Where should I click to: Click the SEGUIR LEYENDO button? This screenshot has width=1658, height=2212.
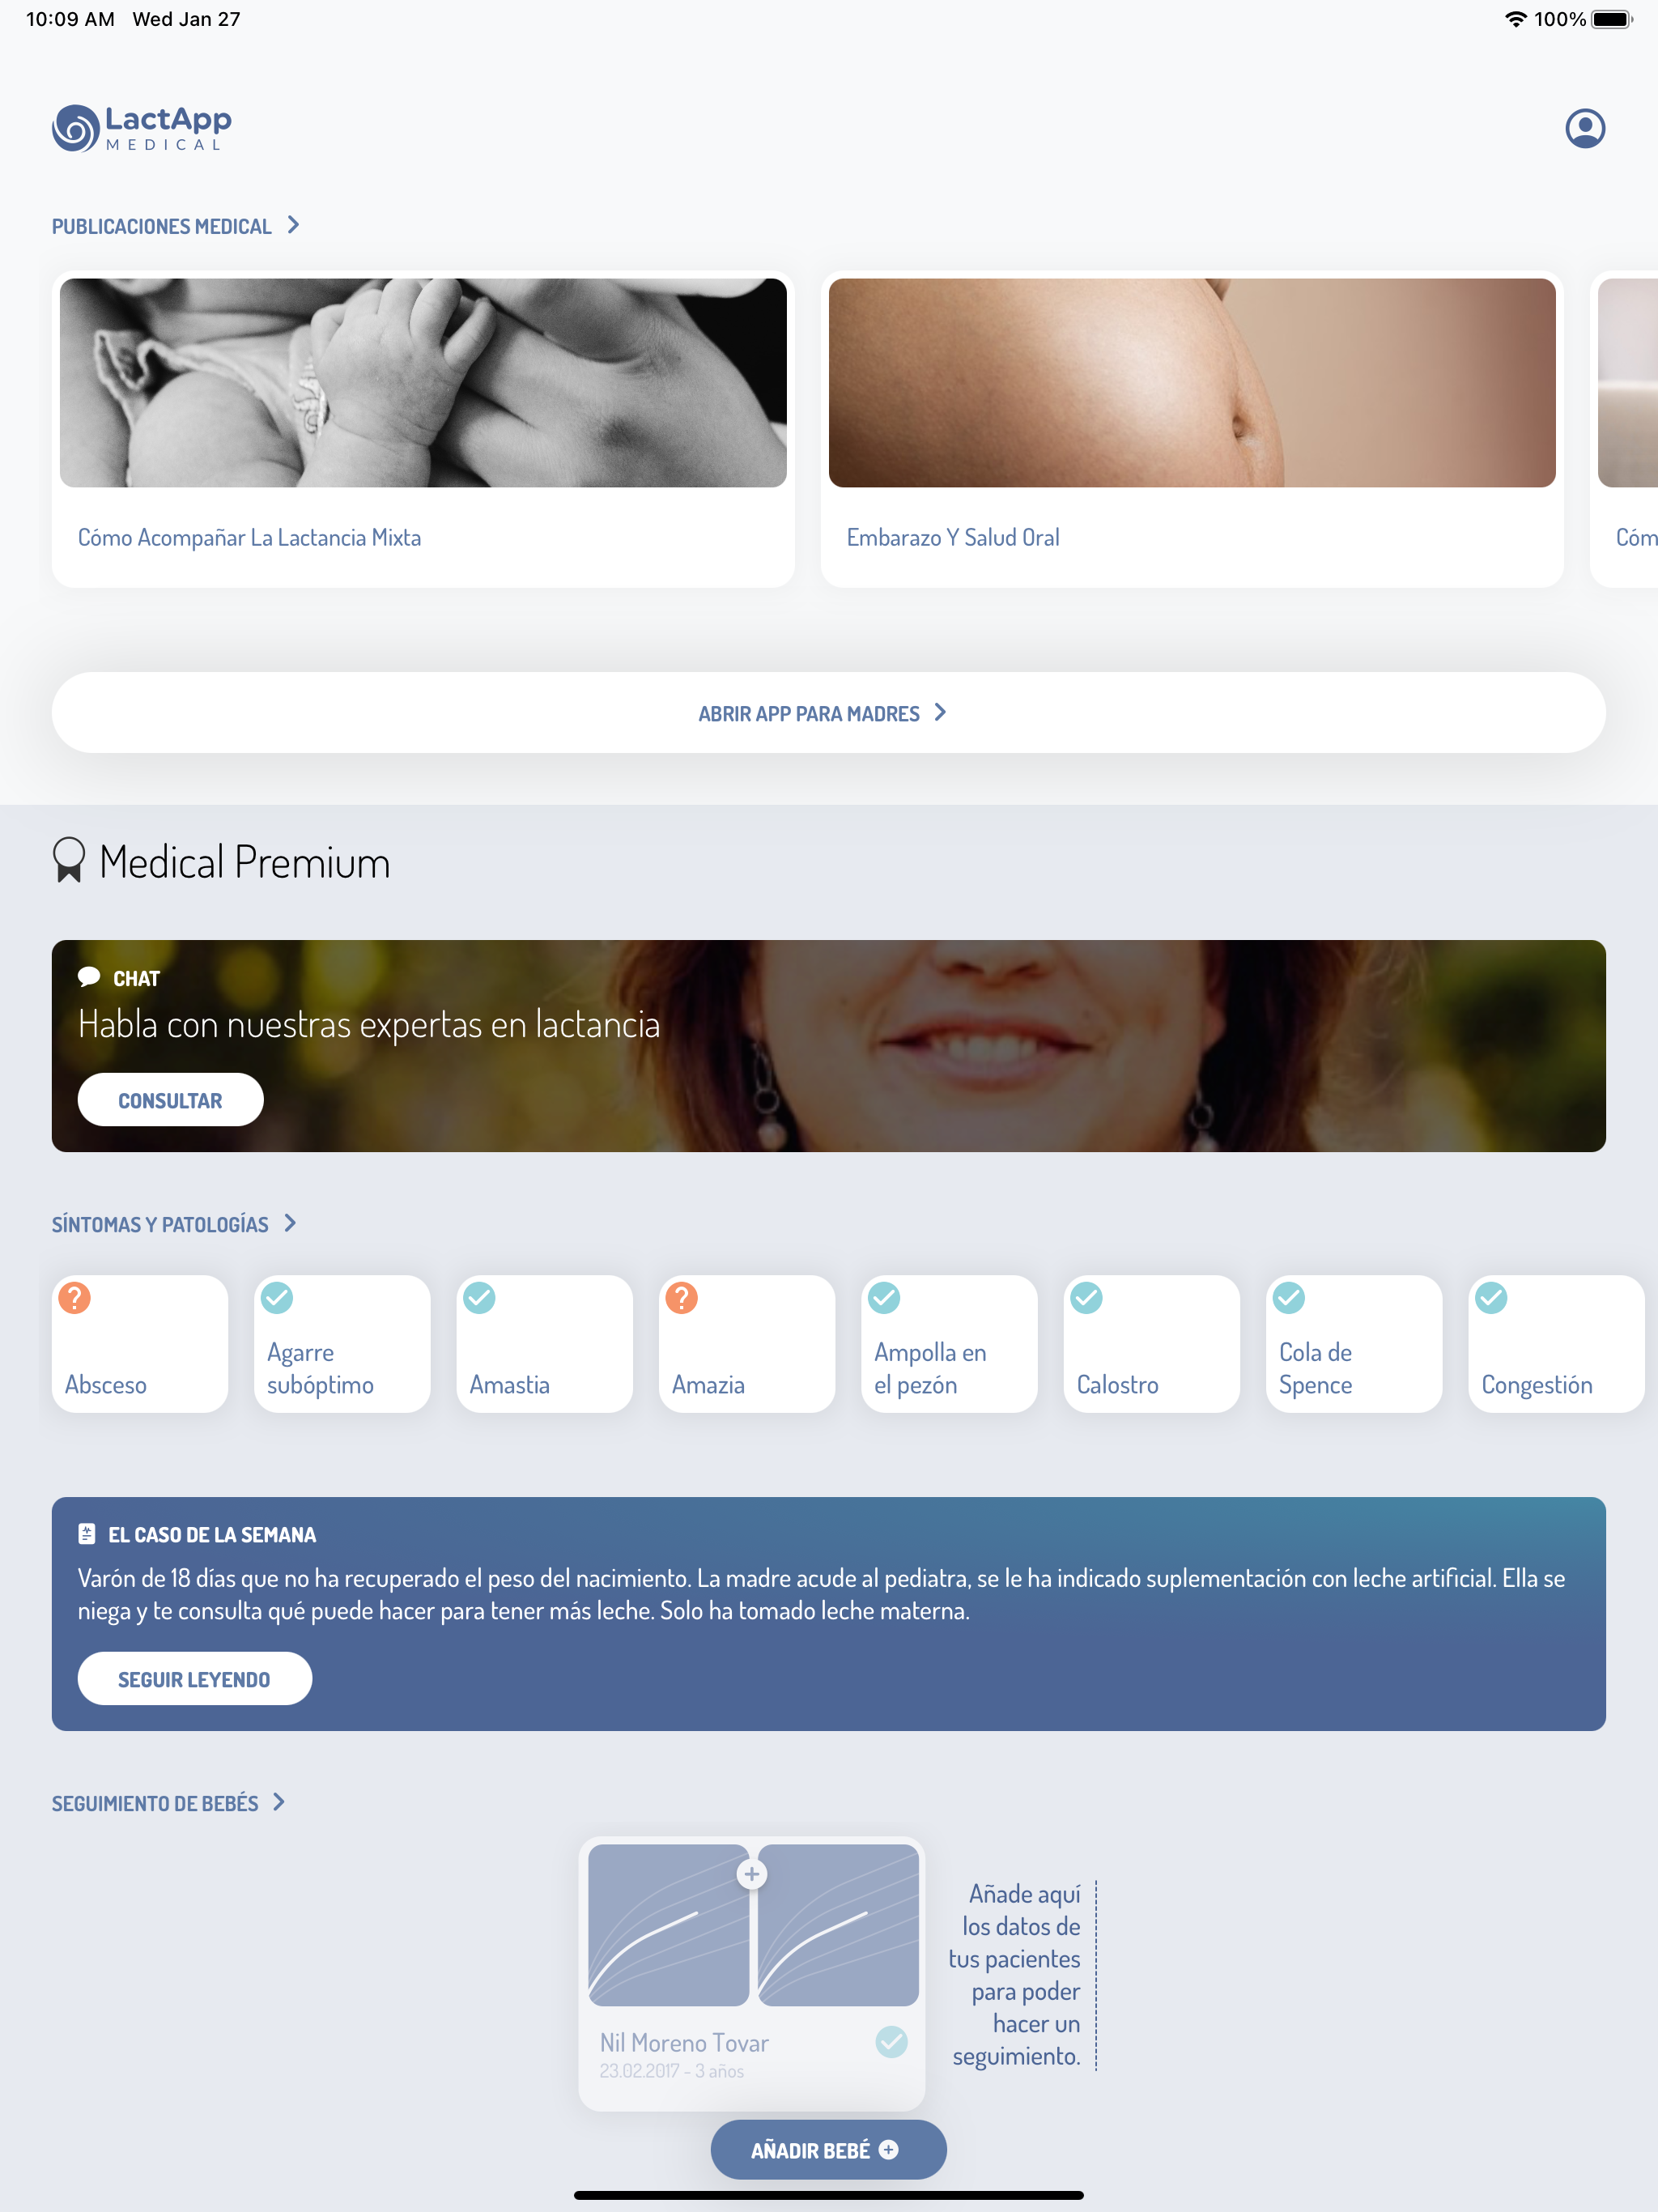point(195,1679)
